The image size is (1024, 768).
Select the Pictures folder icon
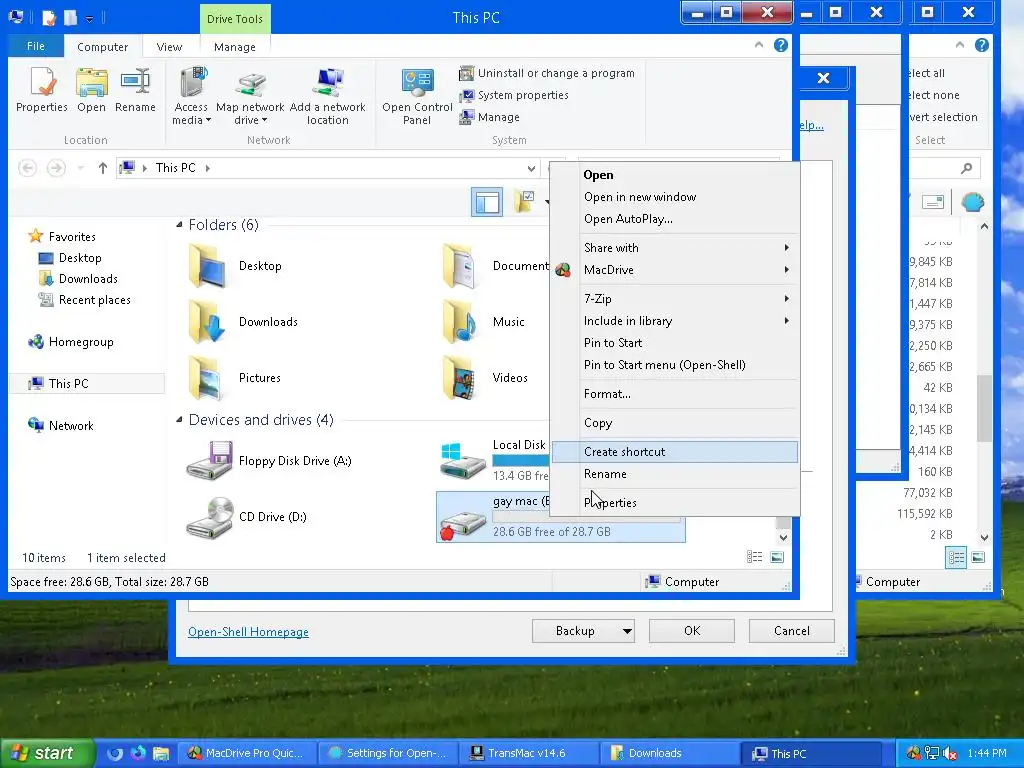(x=207, y=377)
